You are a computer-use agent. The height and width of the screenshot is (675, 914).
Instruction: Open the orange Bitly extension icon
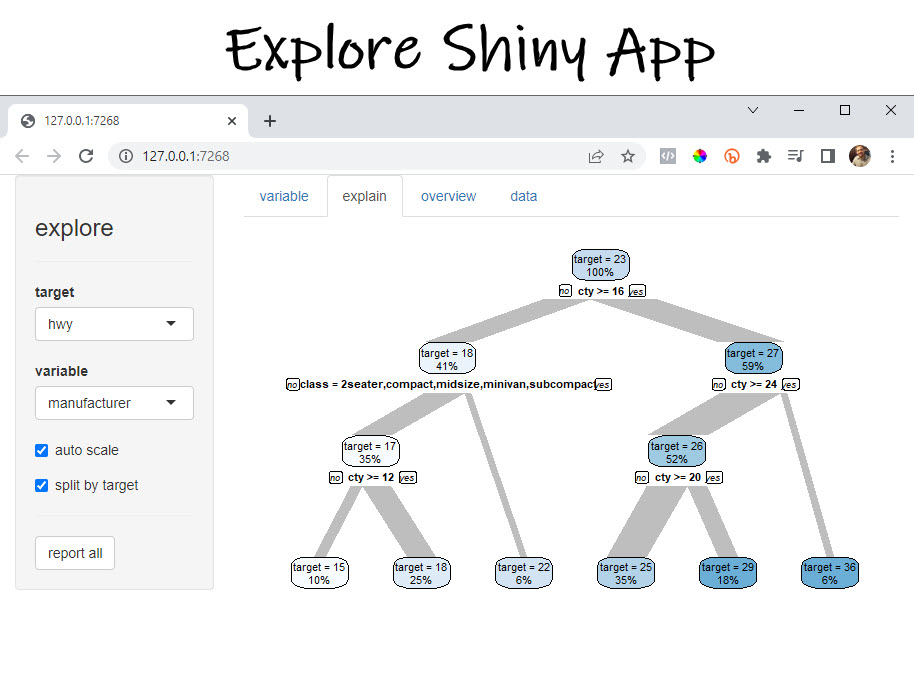[x=731, y=156]
